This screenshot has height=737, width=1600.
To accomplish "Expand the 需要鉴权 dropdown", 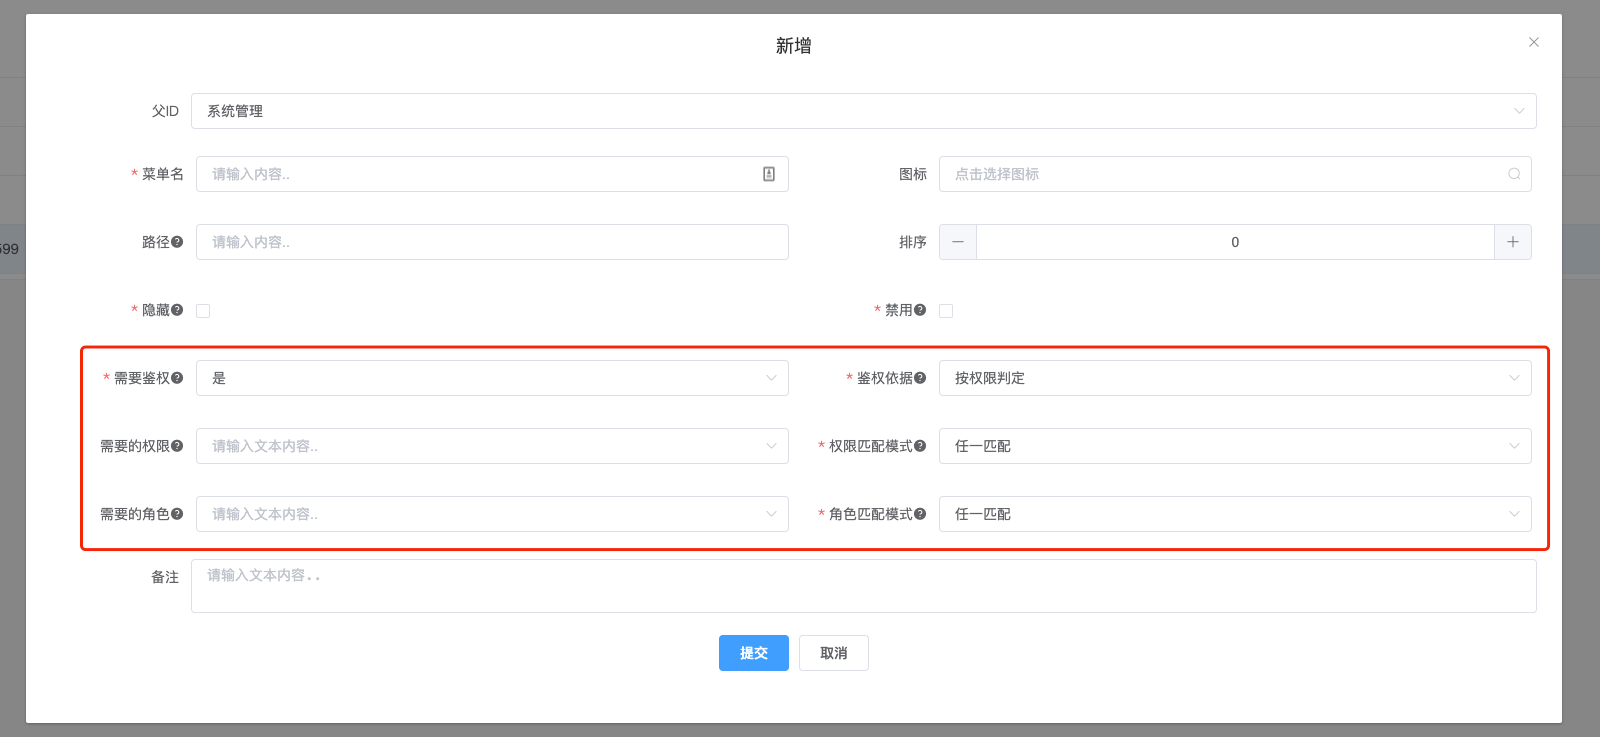I will click(x=492, y=378).
